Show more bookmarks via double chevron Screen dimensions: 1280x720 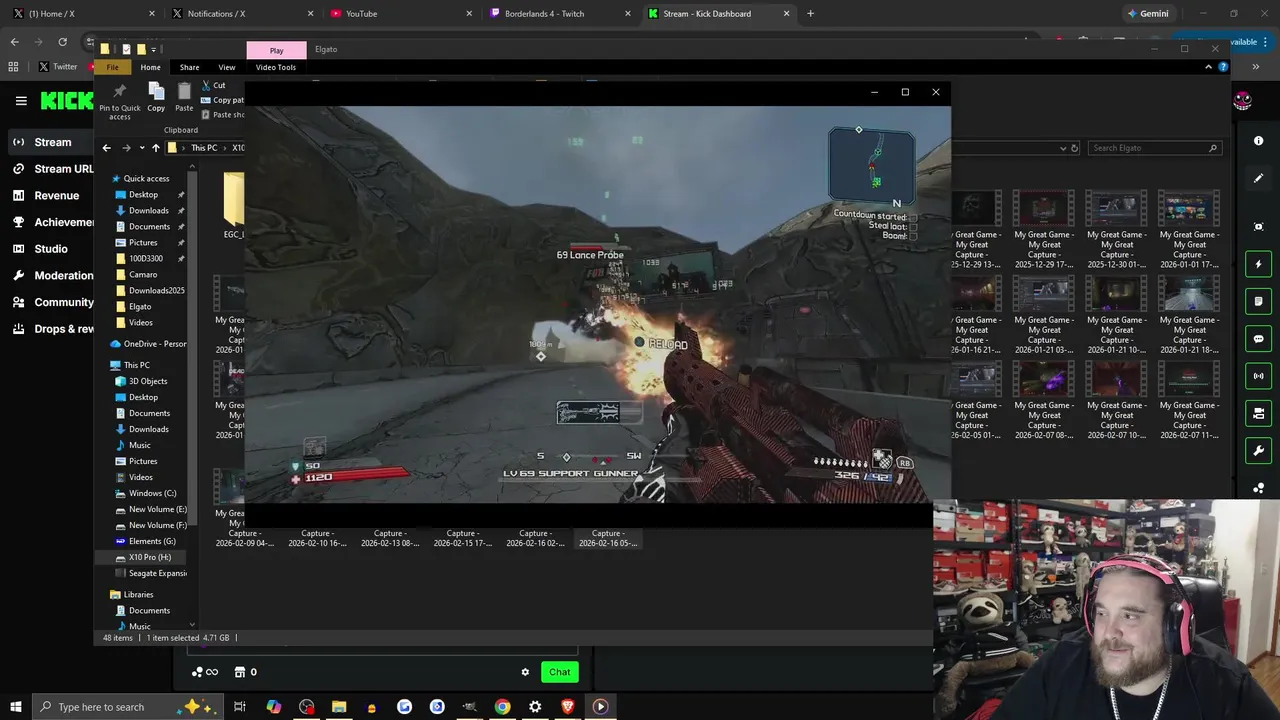click(x=1255, y=67)
